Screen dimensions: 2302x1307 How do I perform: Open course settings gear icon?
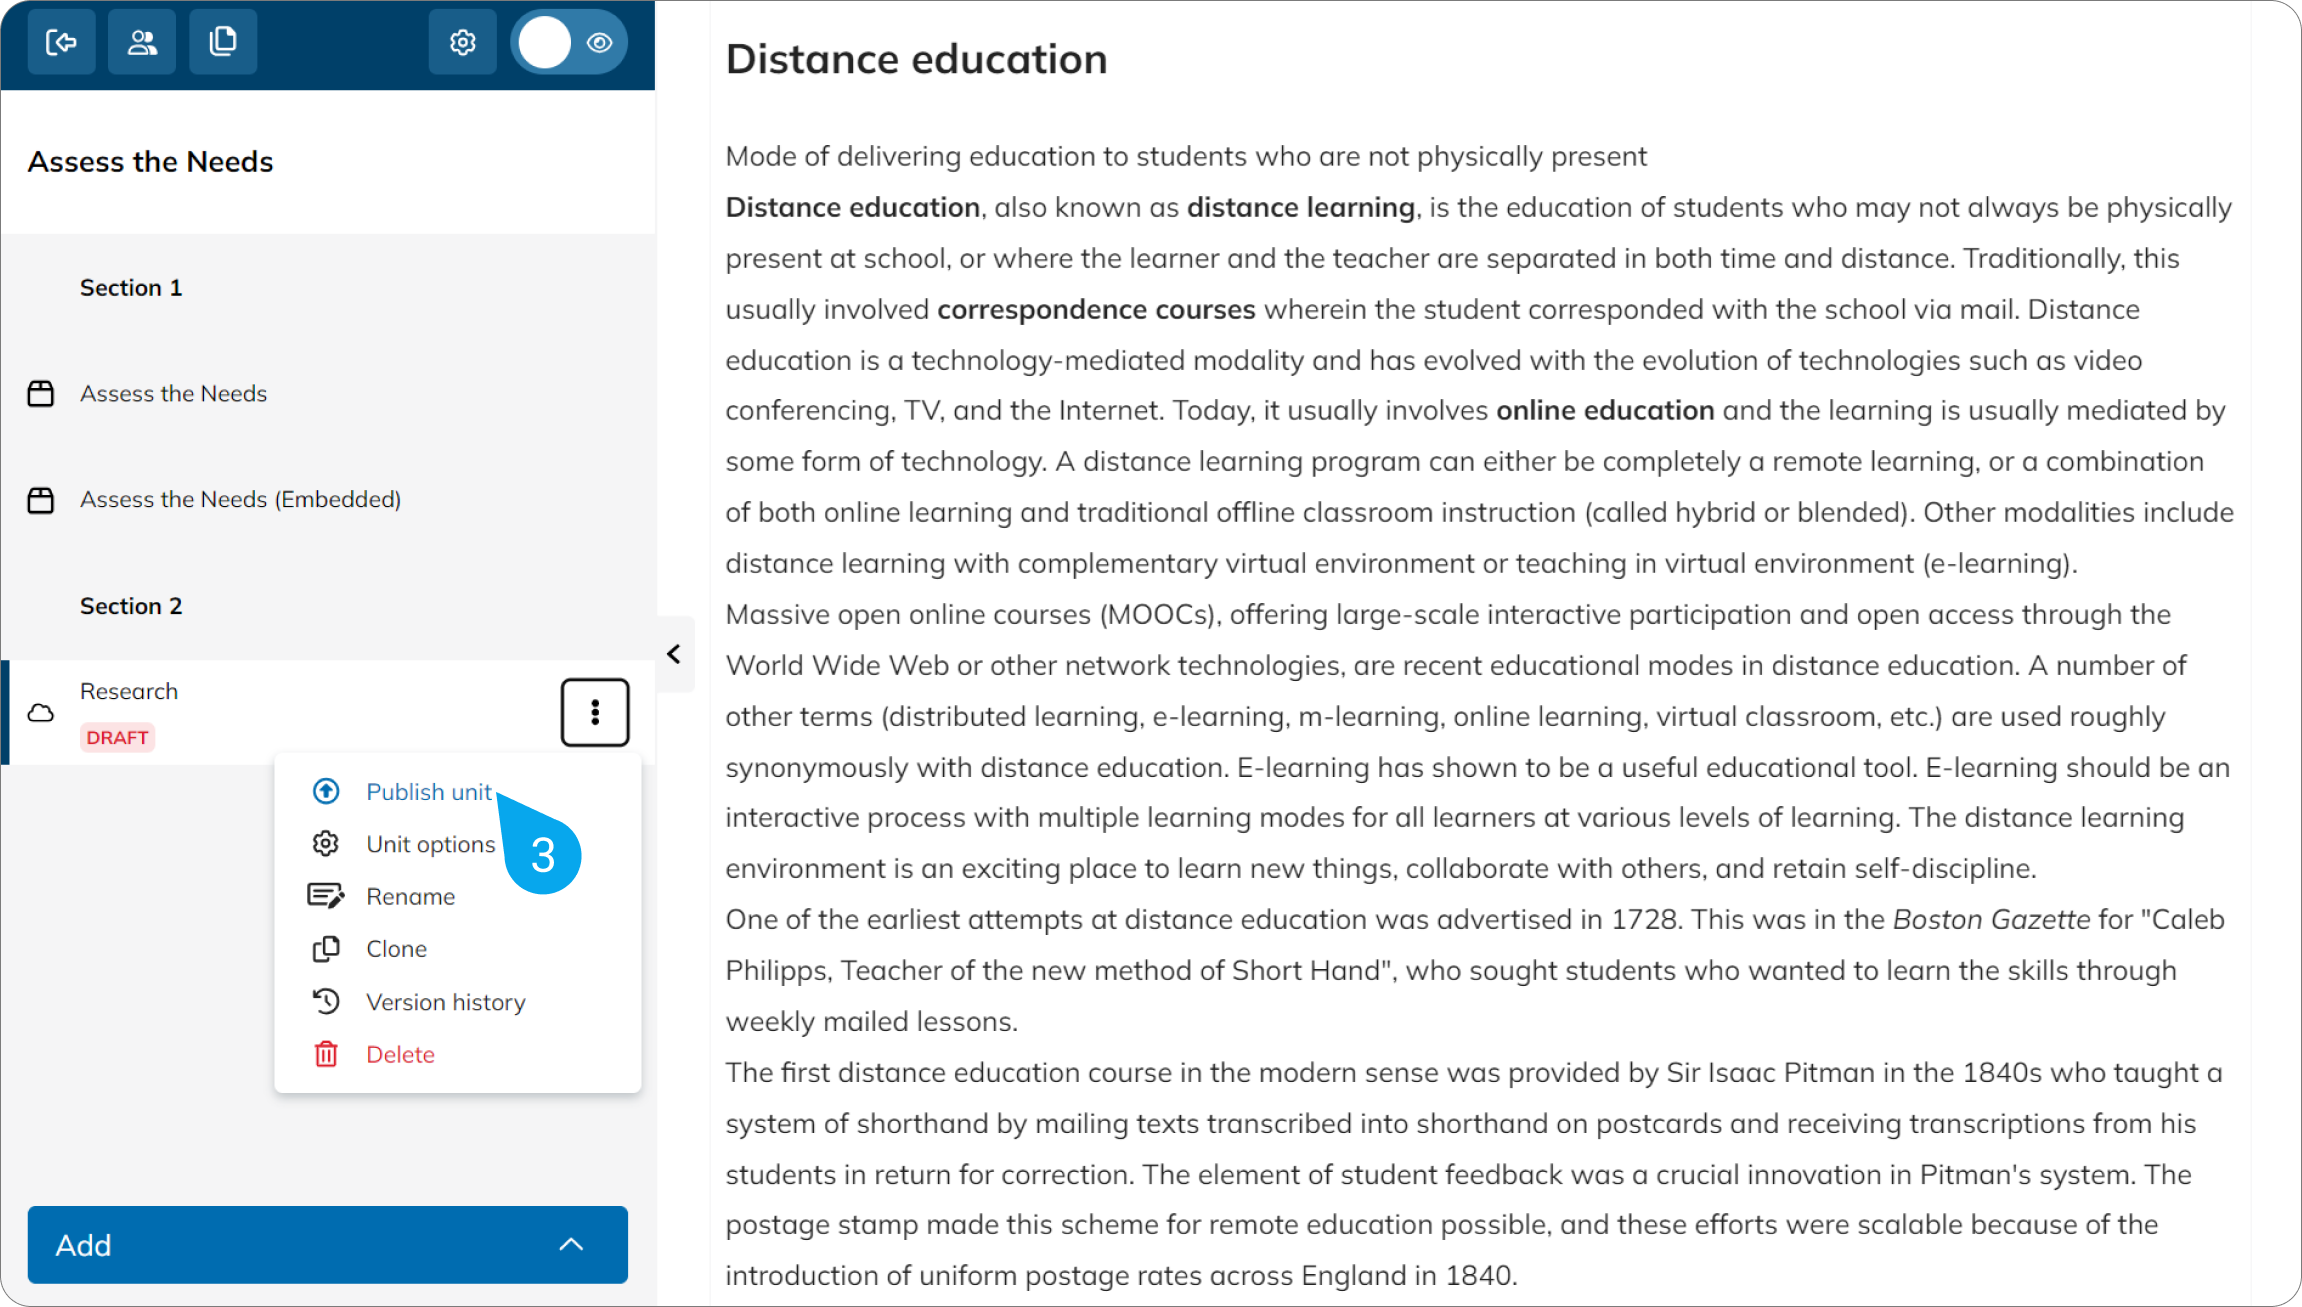462,42
